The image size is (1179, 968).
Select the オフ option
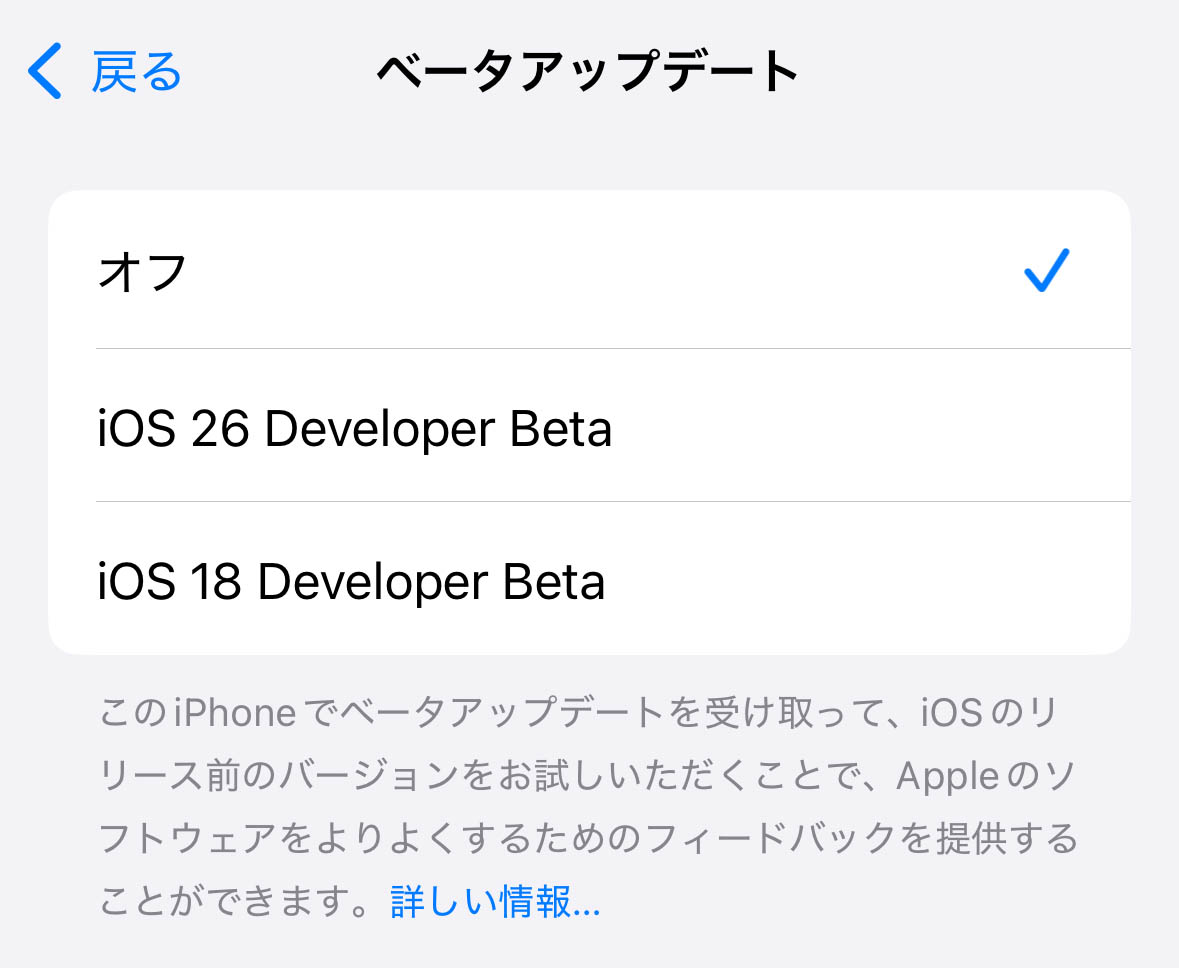[143, 272]
